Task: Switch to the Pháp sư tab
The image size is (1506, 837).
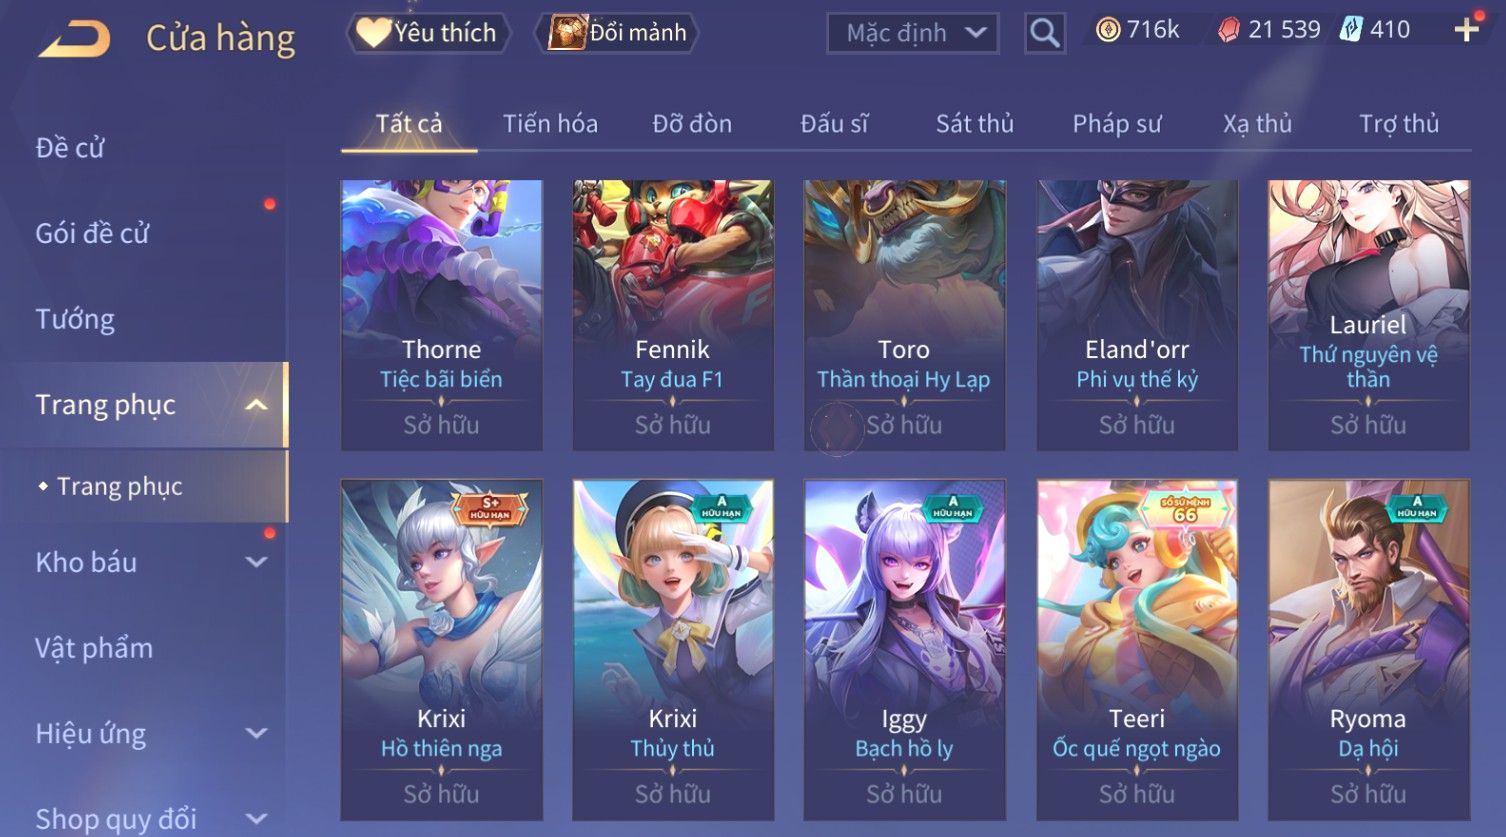Action: click(x=1117, y=124)
